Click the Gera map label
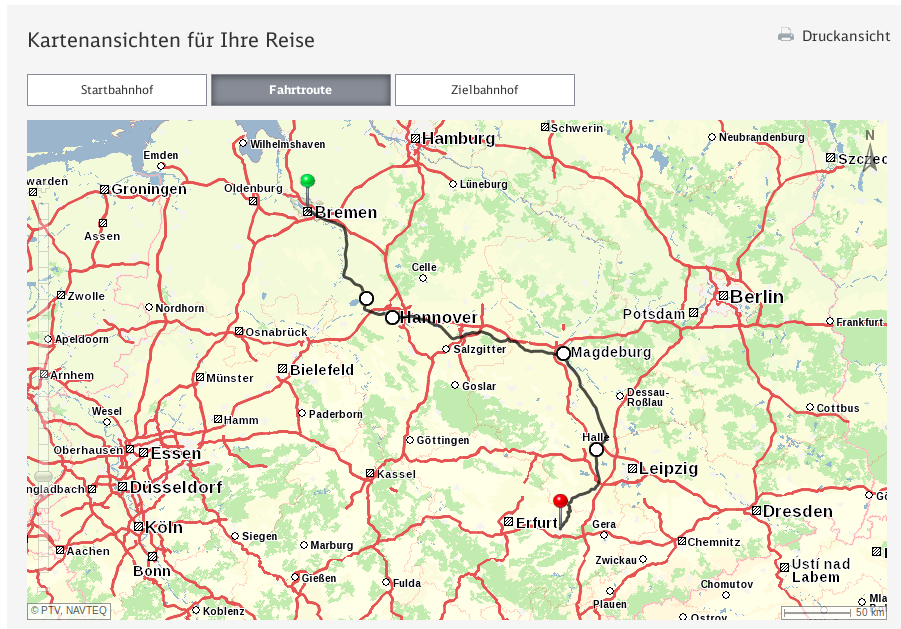This screenshot has height=629, width=901. (x=604, y=524)
